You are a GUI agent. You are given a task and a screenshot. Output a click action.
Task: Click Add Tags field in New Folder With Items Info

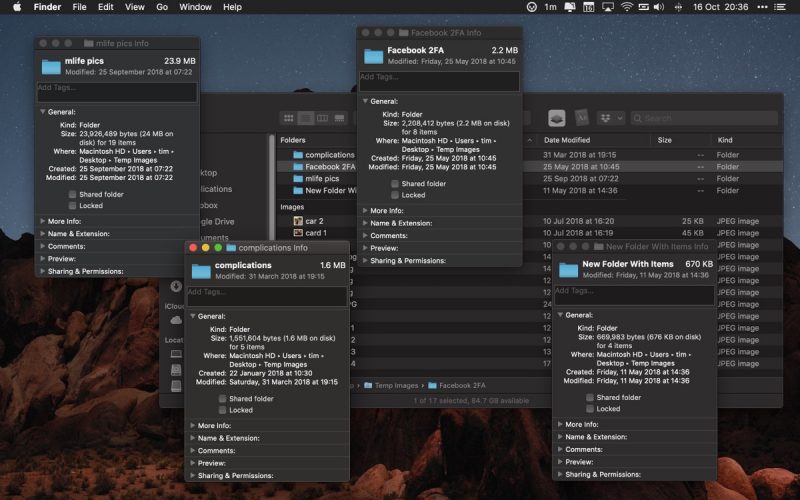634,295
